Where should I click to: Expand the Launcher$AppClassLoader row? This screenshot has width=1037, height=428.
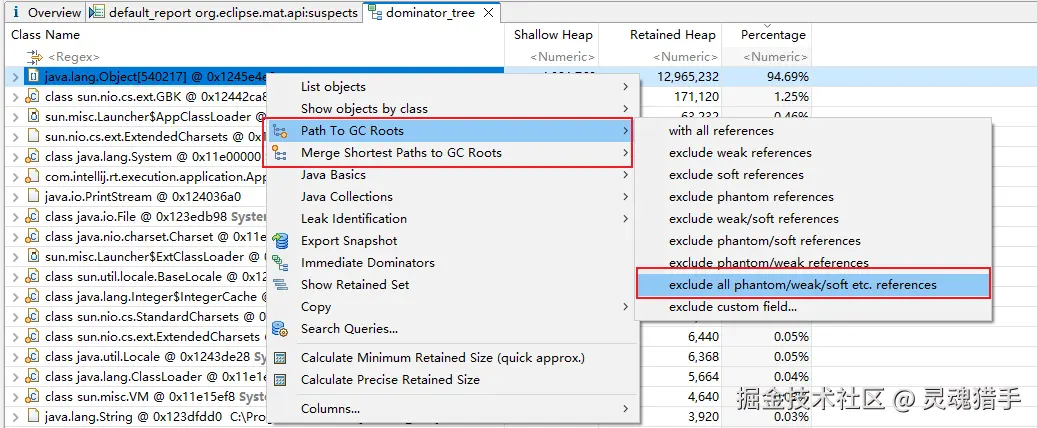15,117
